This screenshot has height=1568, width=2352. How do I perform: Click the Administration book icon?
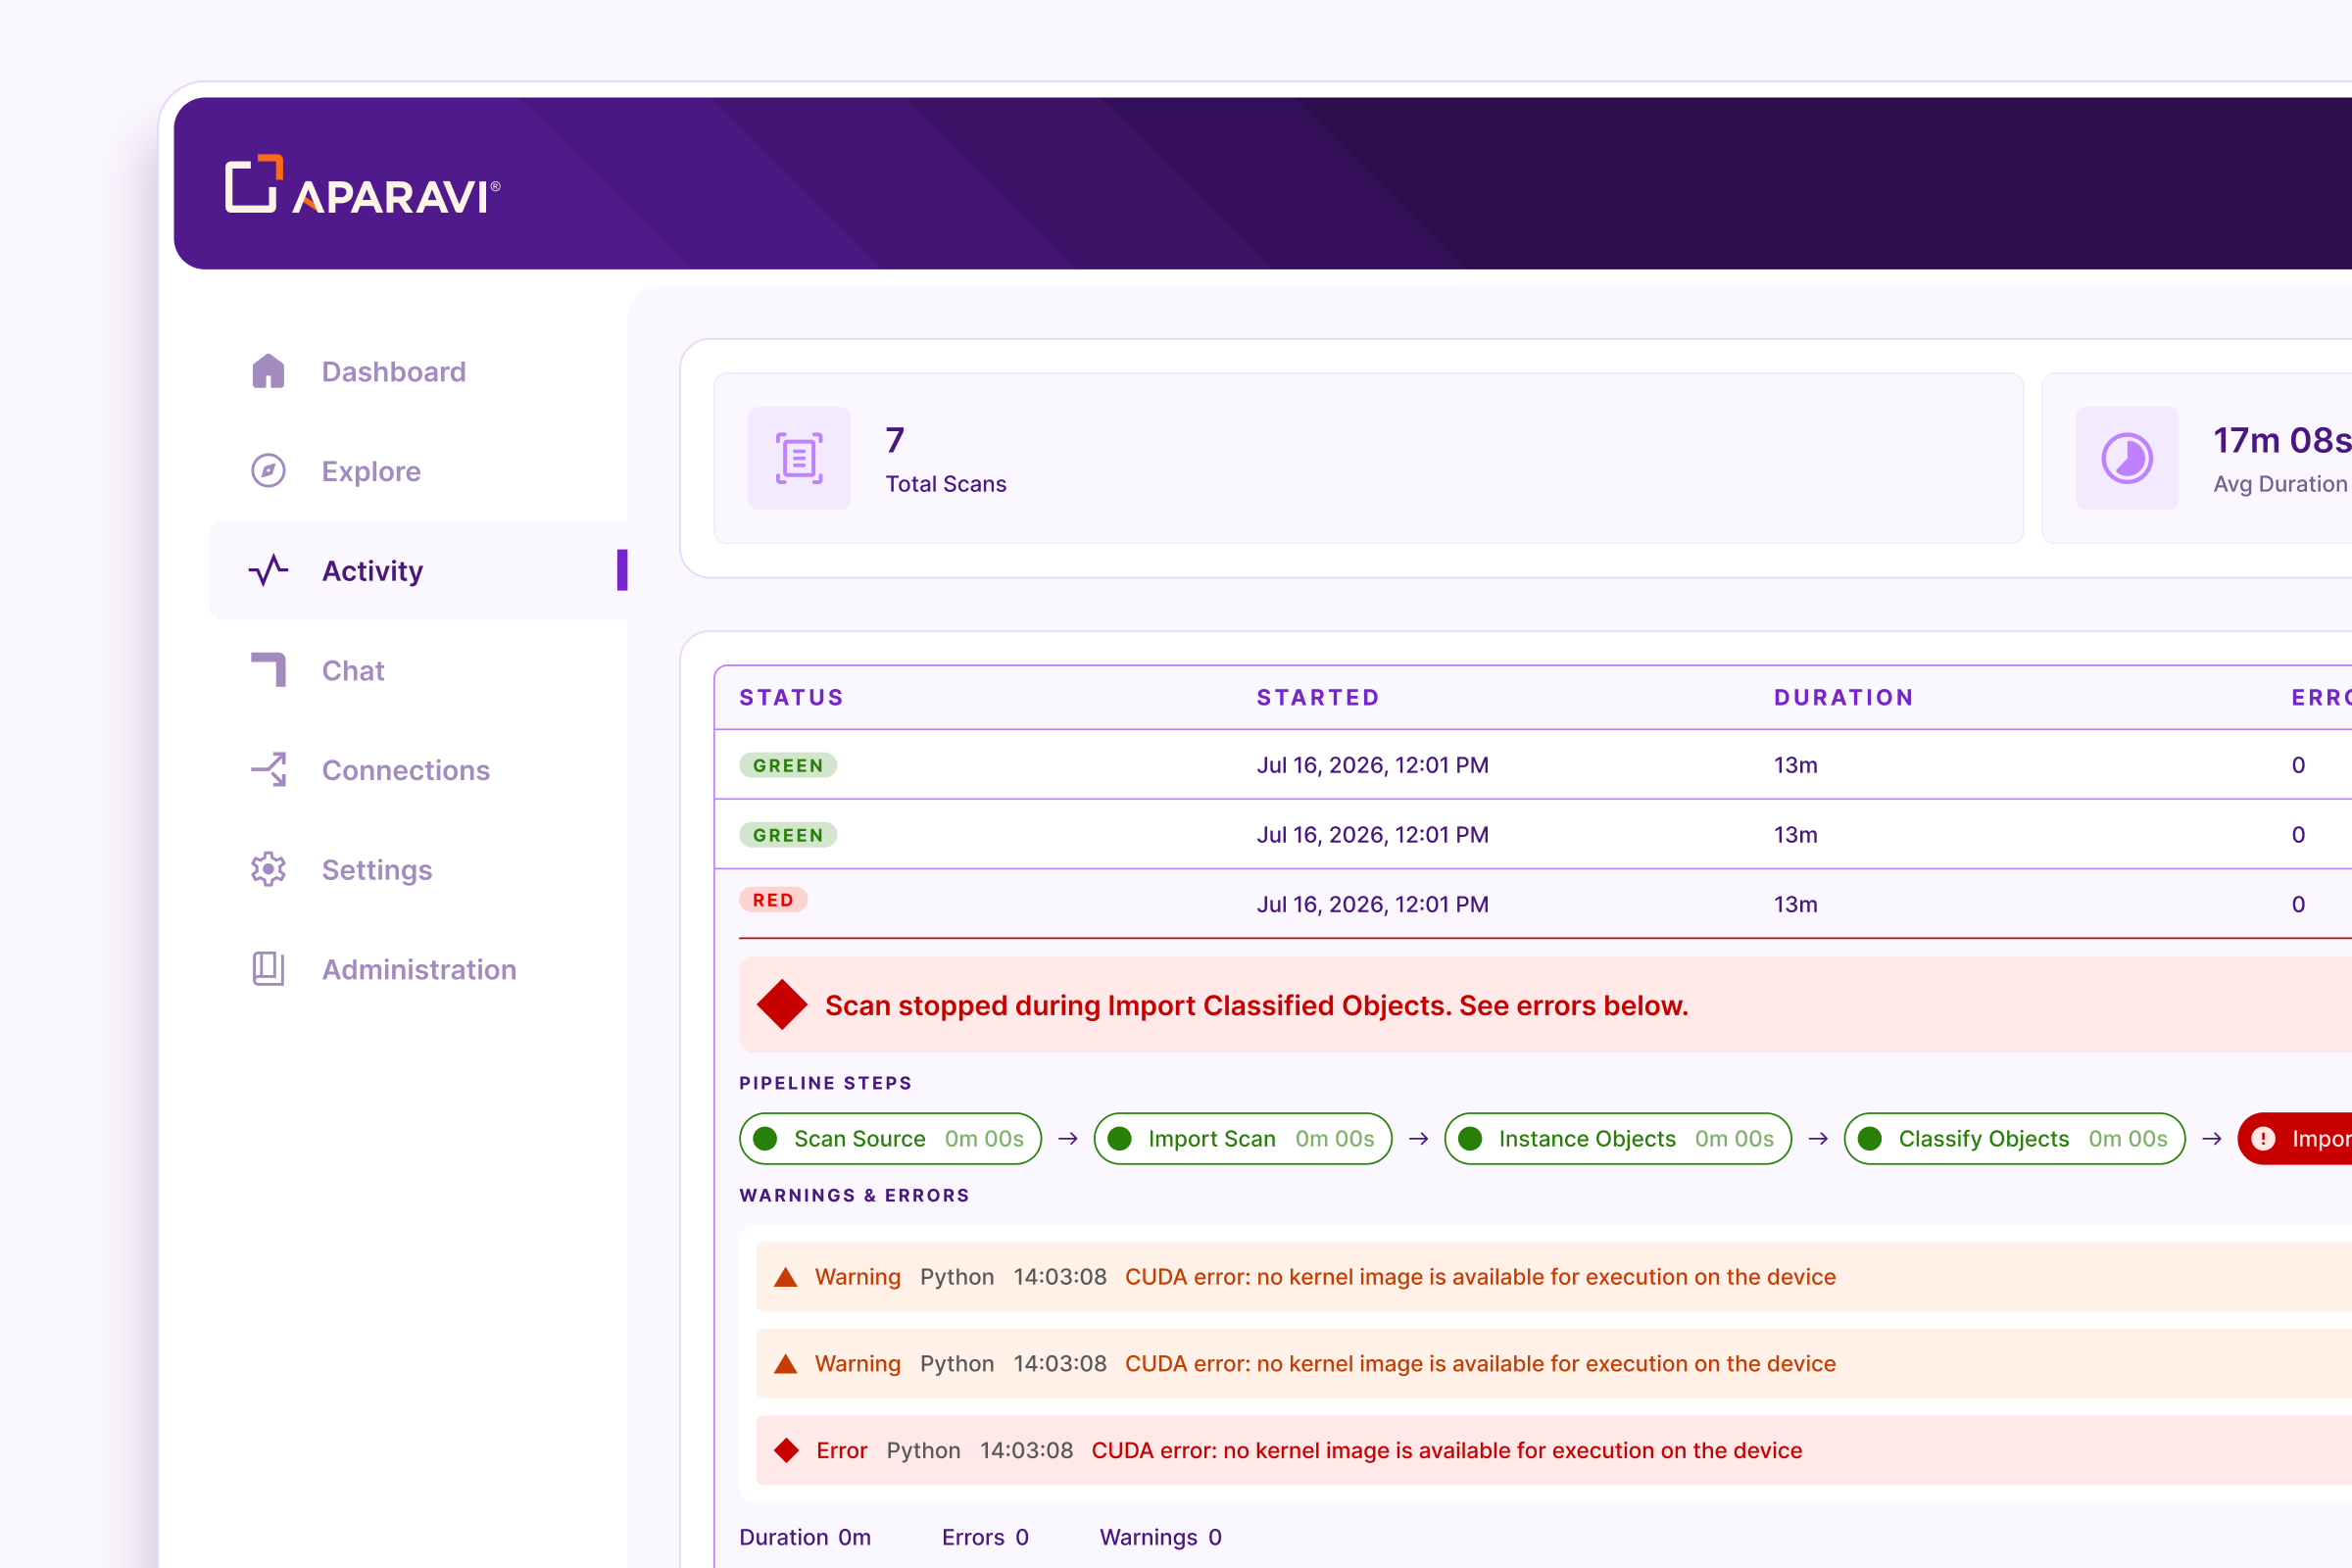pos(268,969)
